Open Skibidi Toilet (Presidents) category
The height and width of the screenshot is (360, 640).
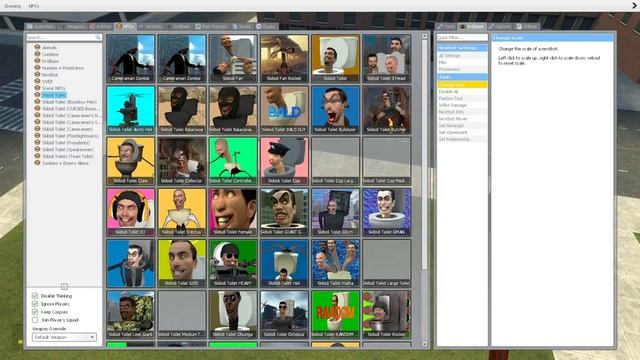66,142
